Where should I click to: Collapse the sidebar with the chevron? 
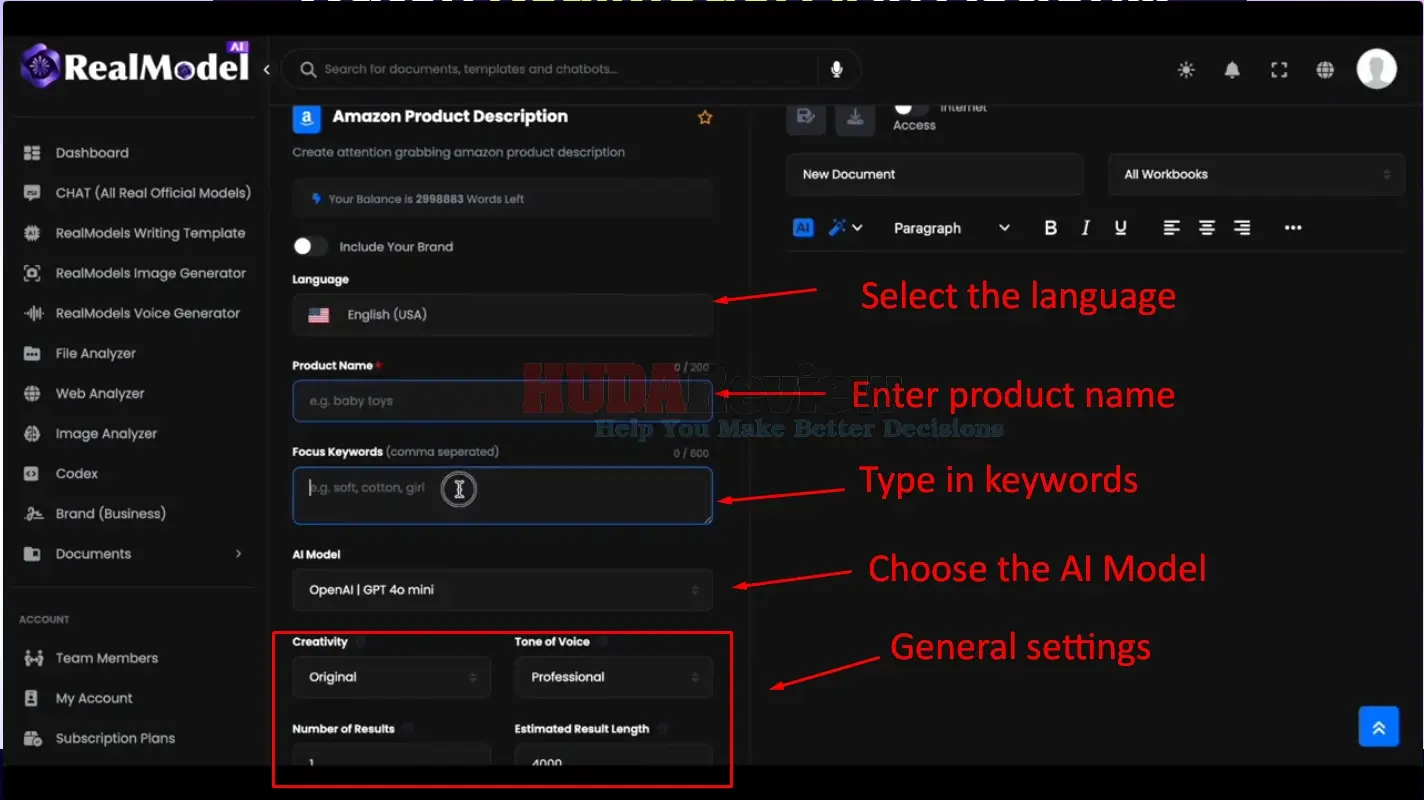(x=266, y=69)
